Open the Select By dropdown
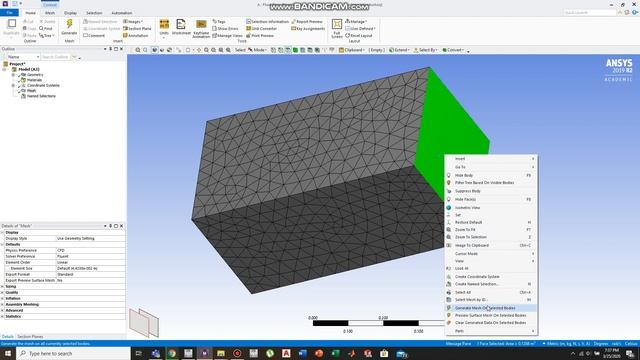 [x=425, y=50]
